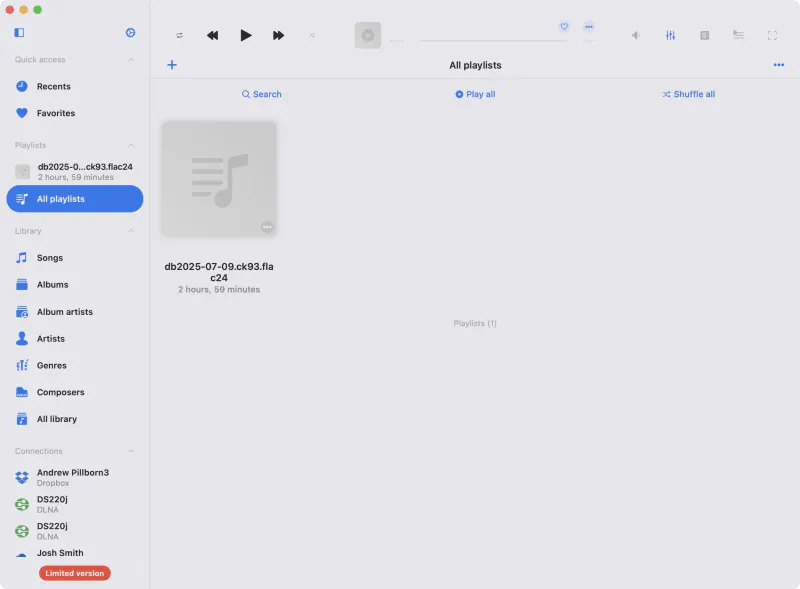Open lyrics panel icon in toolbar

click(x=705, y=35)
